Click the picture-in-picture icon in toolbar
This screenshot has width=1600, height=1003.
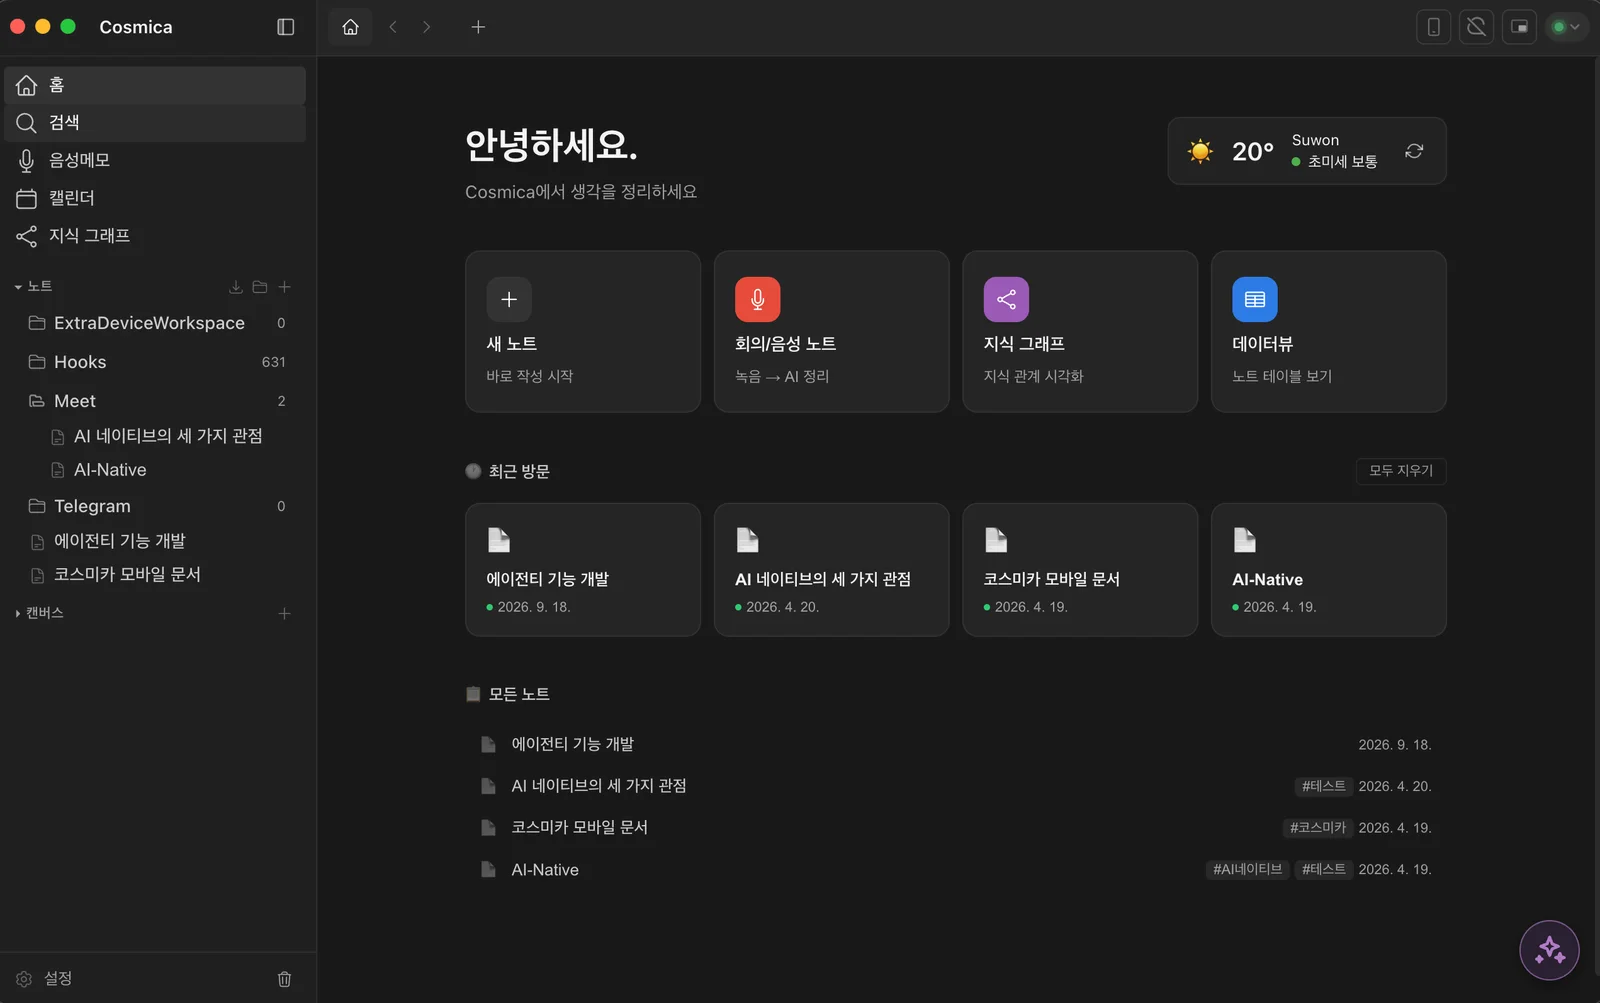(x=1519, y=27)
